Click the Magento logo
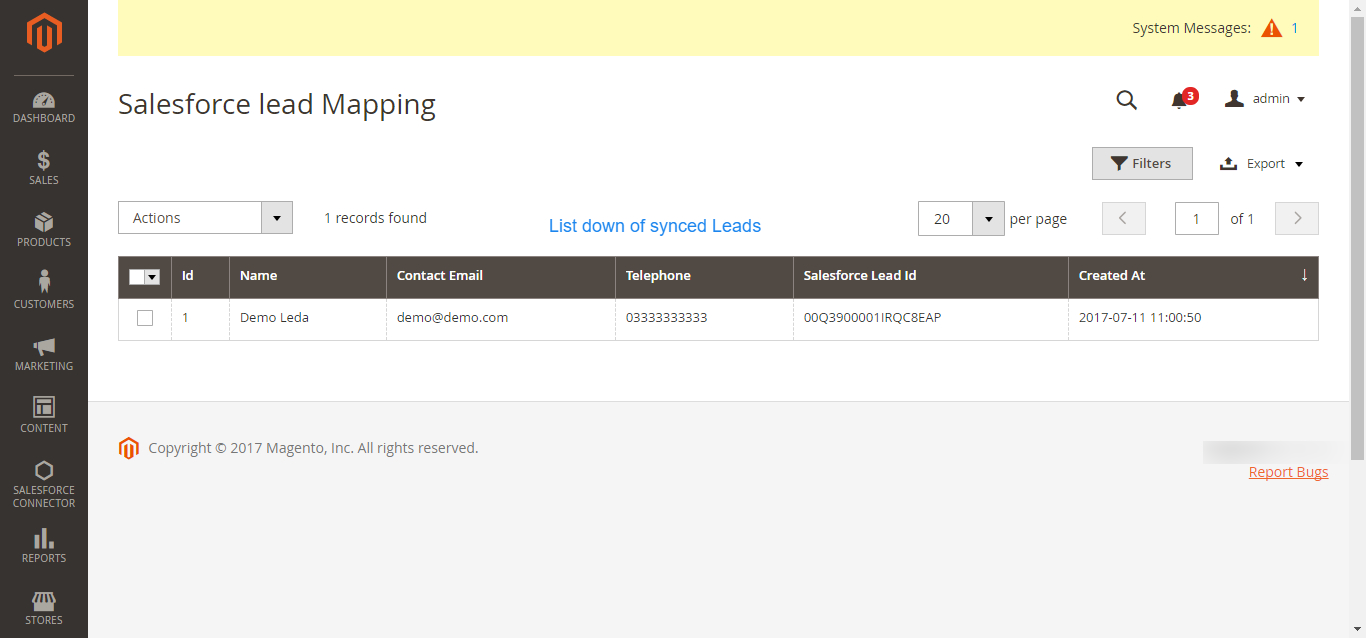1366x638 pixels. 44,33
